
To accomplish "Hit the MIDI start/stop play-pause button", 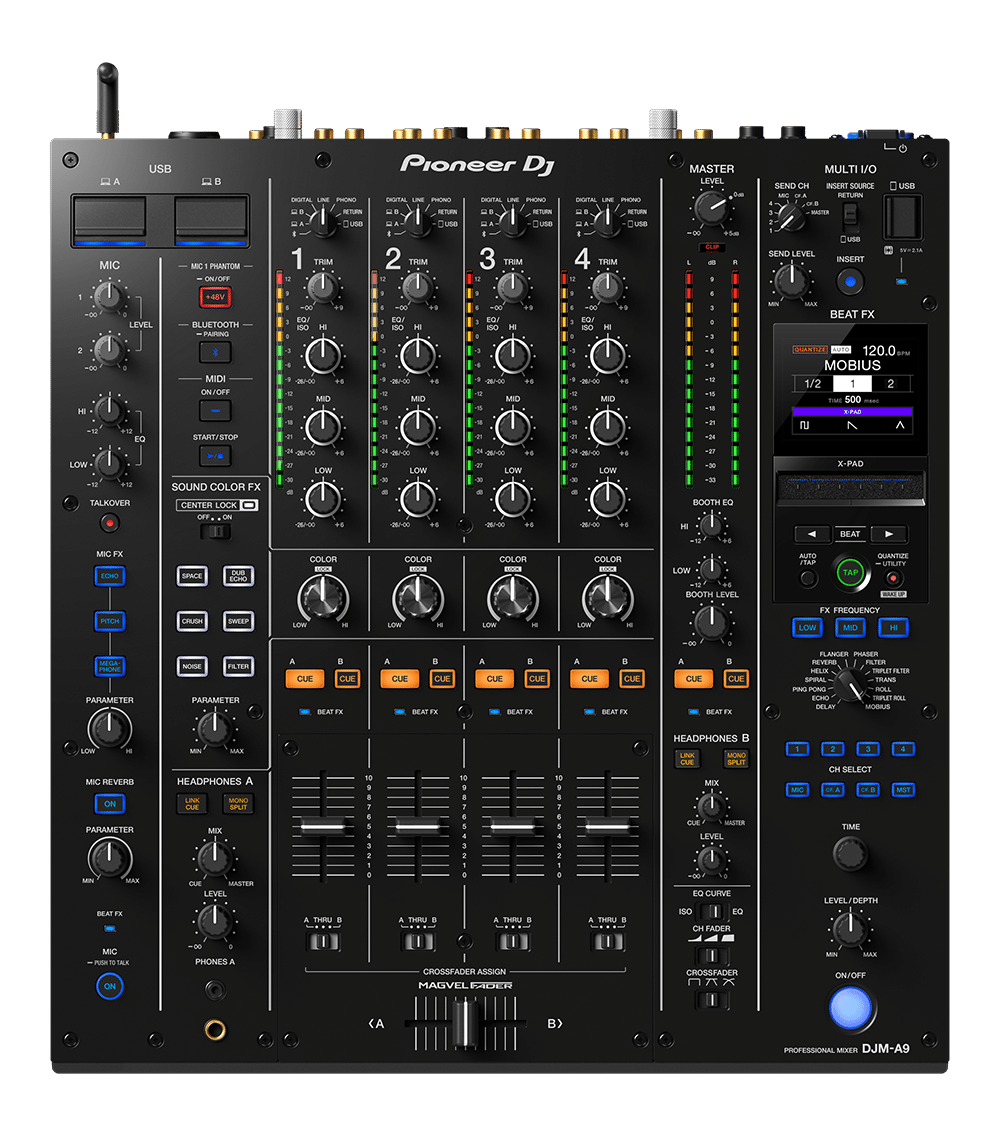I will pos(215,456).
